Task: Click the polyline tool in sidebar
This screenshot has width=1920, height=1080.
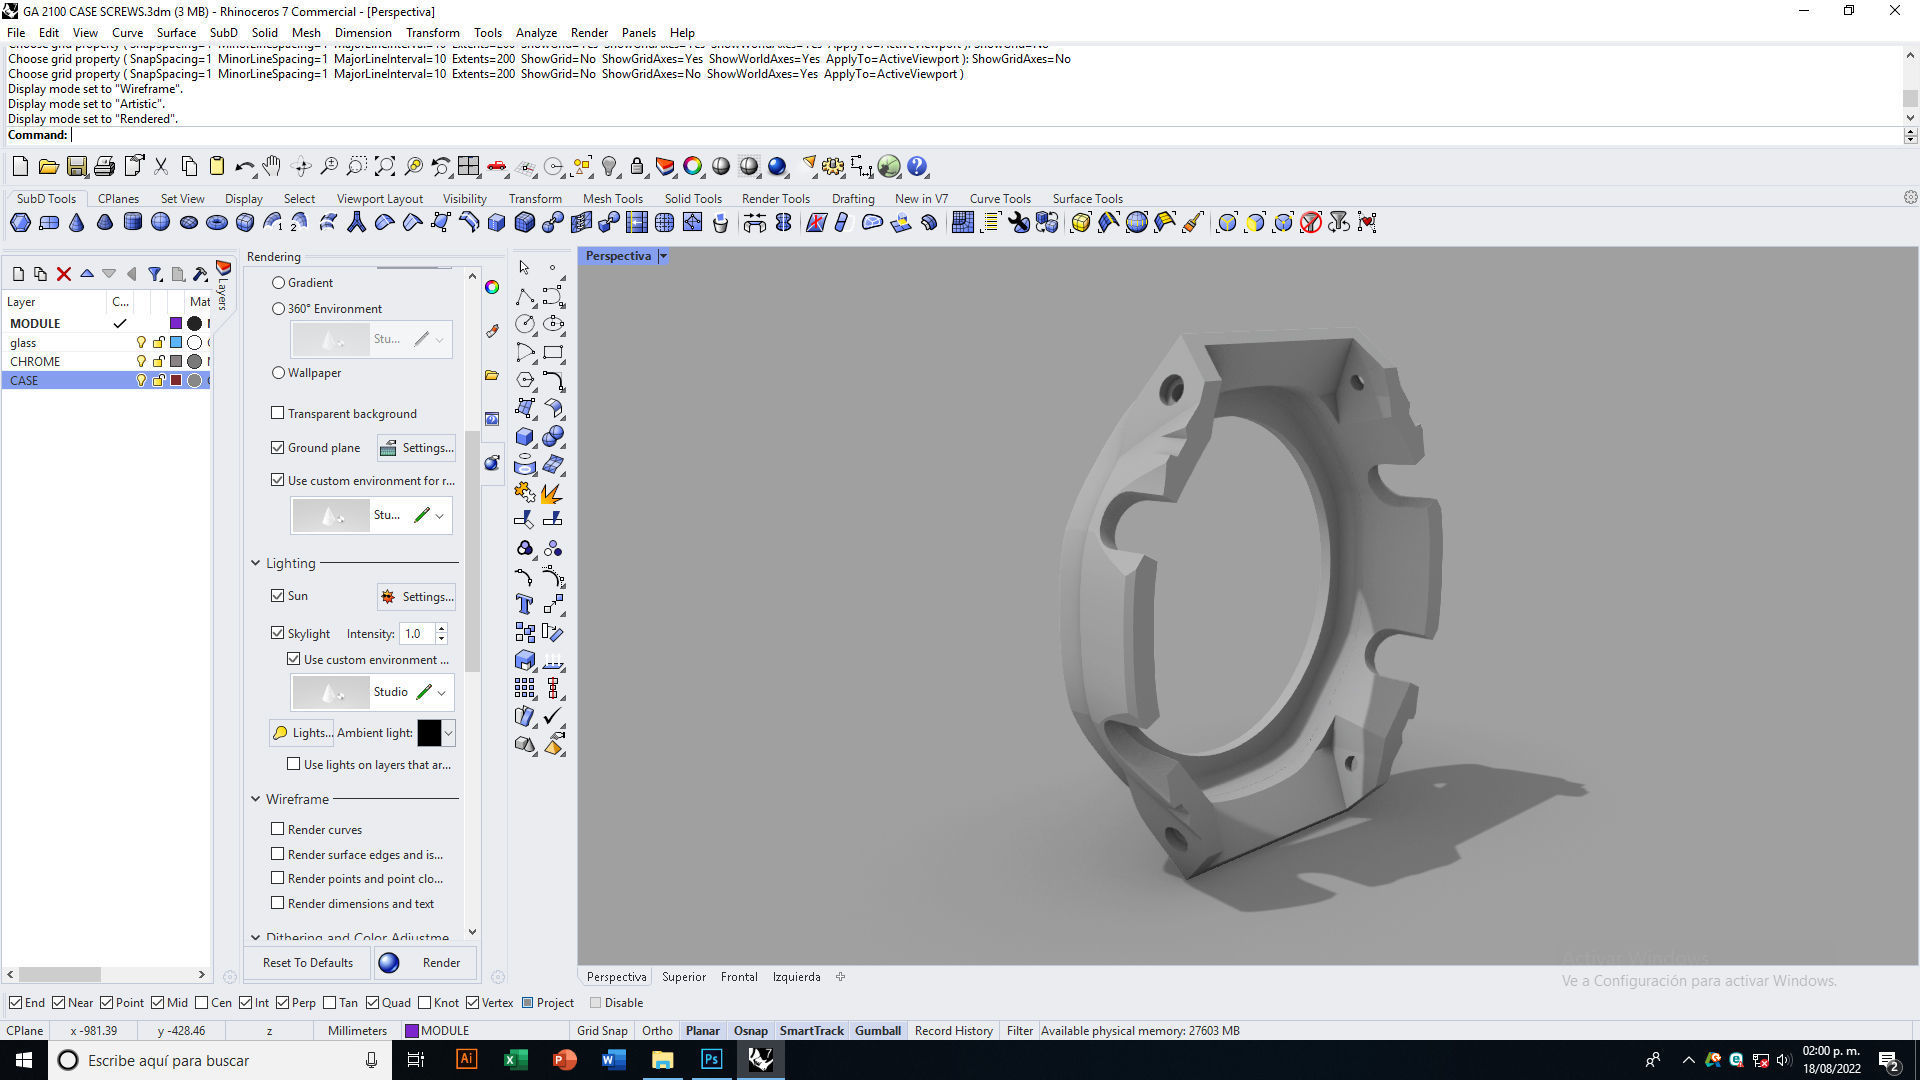Action: tap(524, 296)
